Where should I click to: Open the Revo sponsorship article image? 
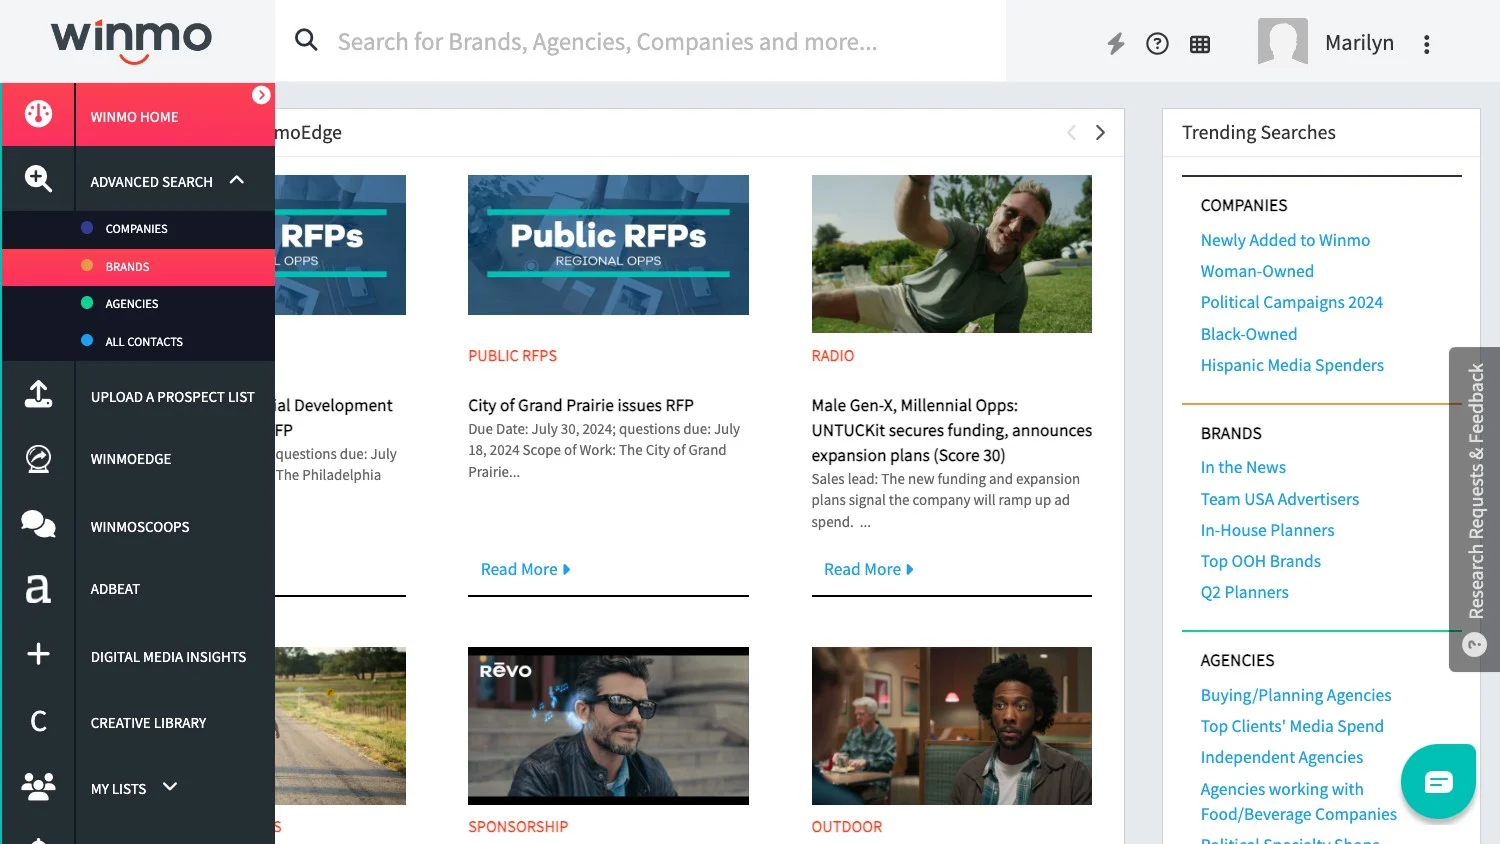(608, 726)
